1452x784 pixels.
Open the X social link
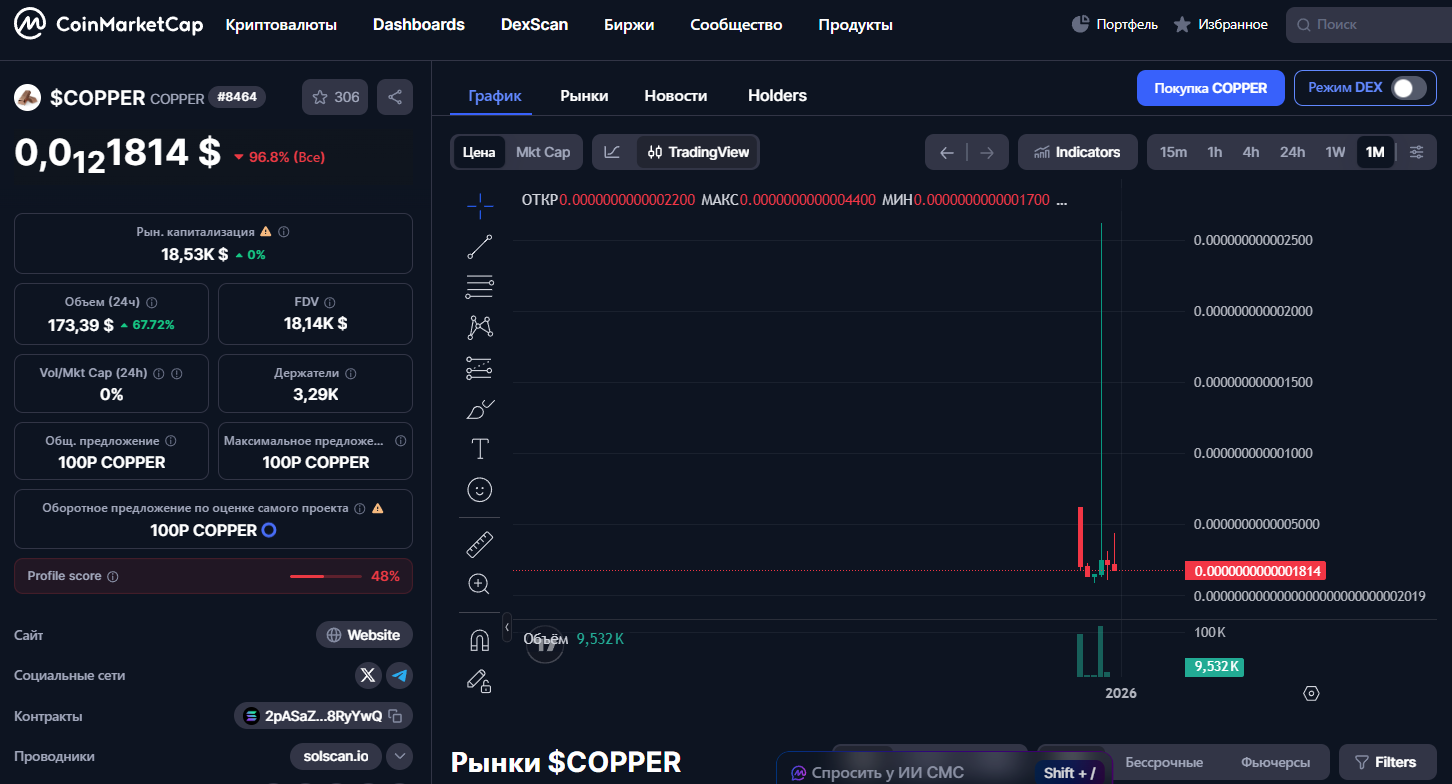pos(368,675)
